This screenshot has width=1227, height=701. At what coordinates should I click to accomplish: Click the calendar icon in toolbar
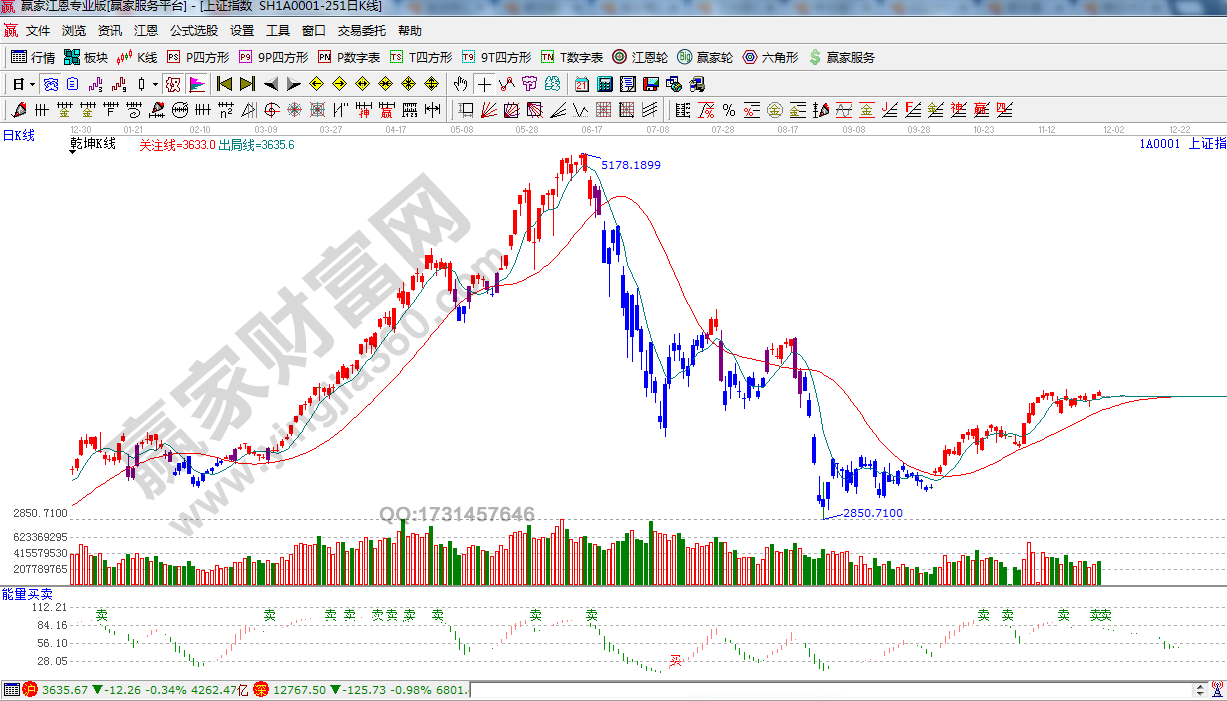coord(582,84)
